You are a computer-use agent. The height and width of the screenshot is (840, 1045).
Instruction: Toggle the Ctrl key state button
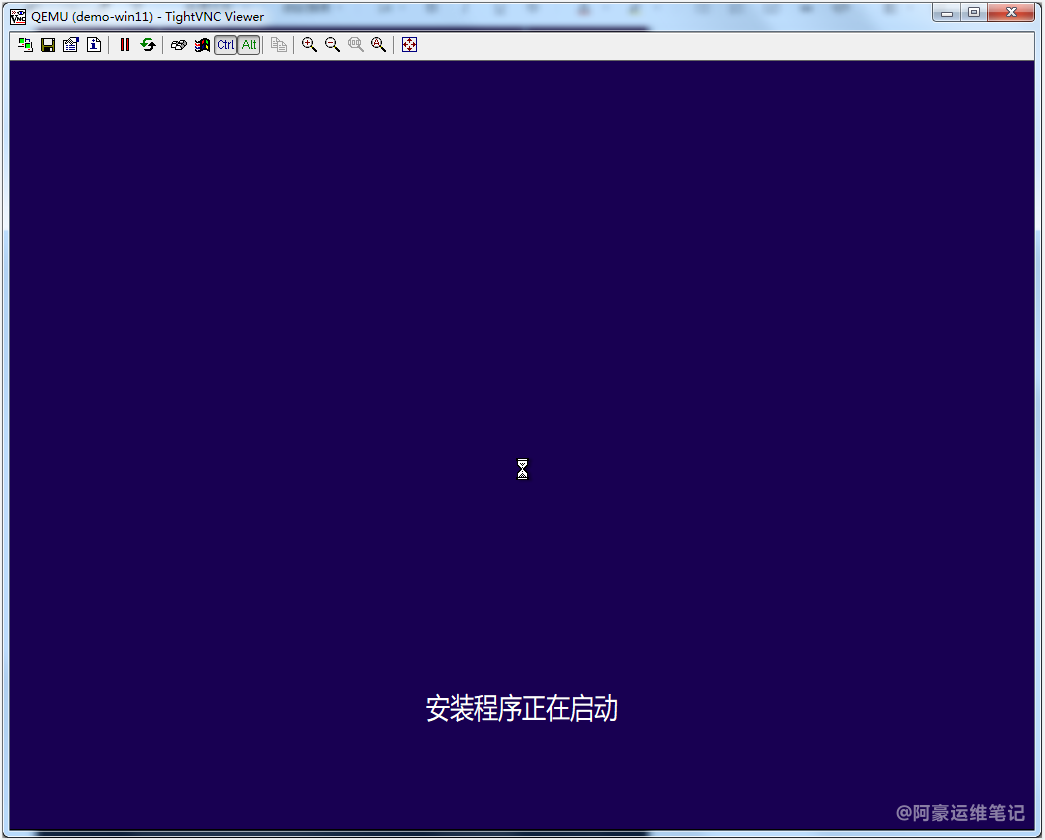226,45
